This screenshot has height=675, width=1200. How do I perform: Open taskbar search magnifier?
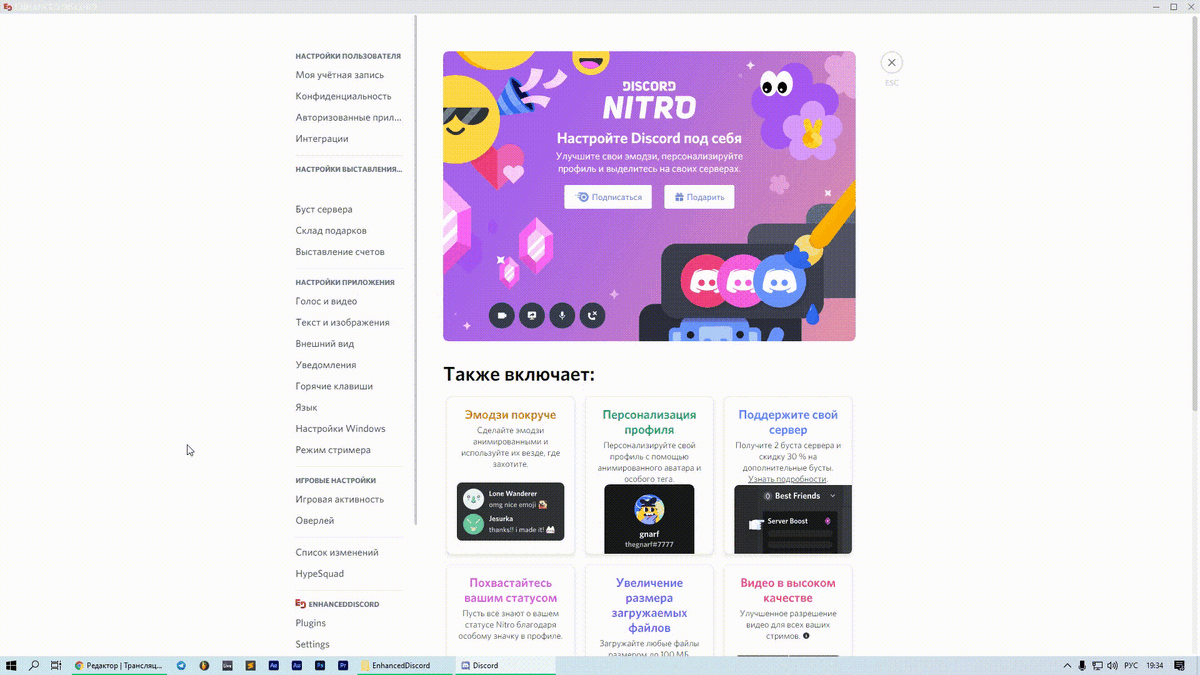point(34,665)
